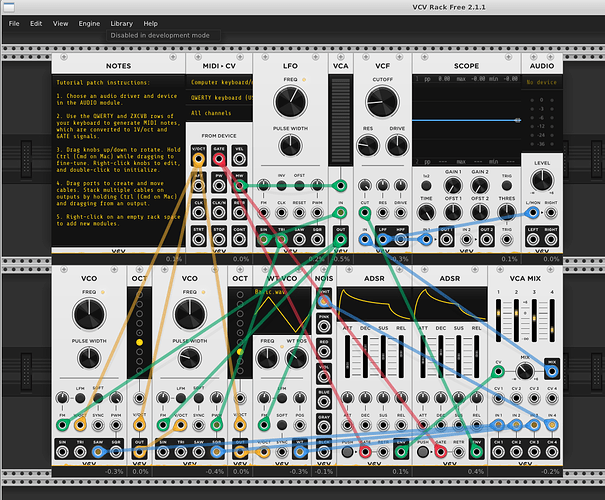This screenshot has height=500, width=605.
Task: Click the VCF CUTOFF knob
Action: pyautogui.click(x=382, y=102)
